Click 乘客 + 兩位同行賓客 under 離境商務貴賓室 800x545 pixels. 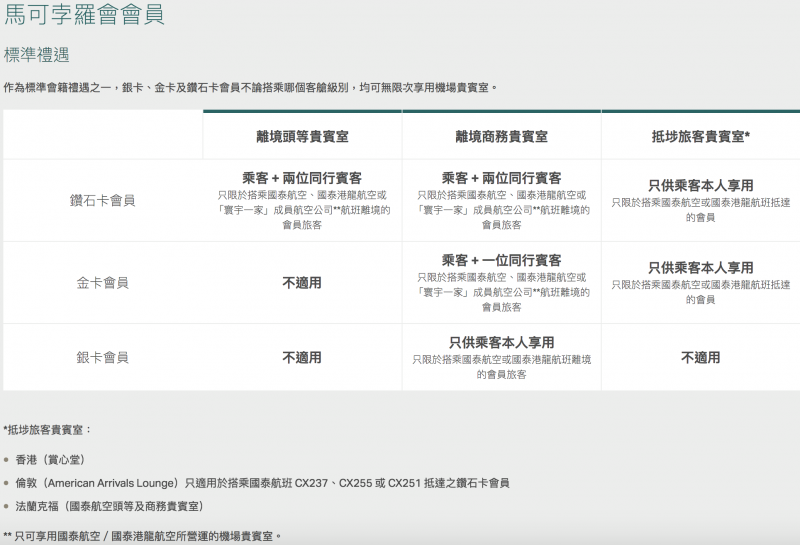tap(502, 178)
